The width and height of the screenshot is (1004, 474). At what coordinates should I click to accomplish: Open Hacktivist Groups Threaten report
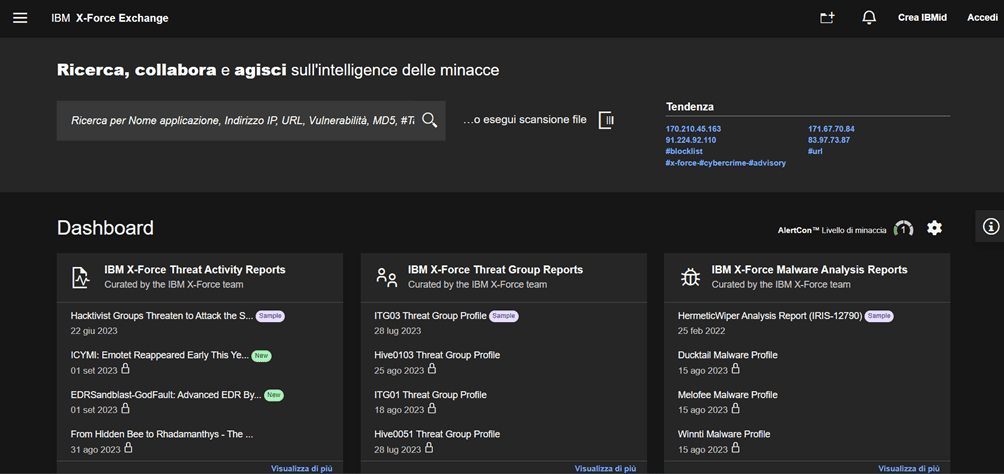[161, 316]
